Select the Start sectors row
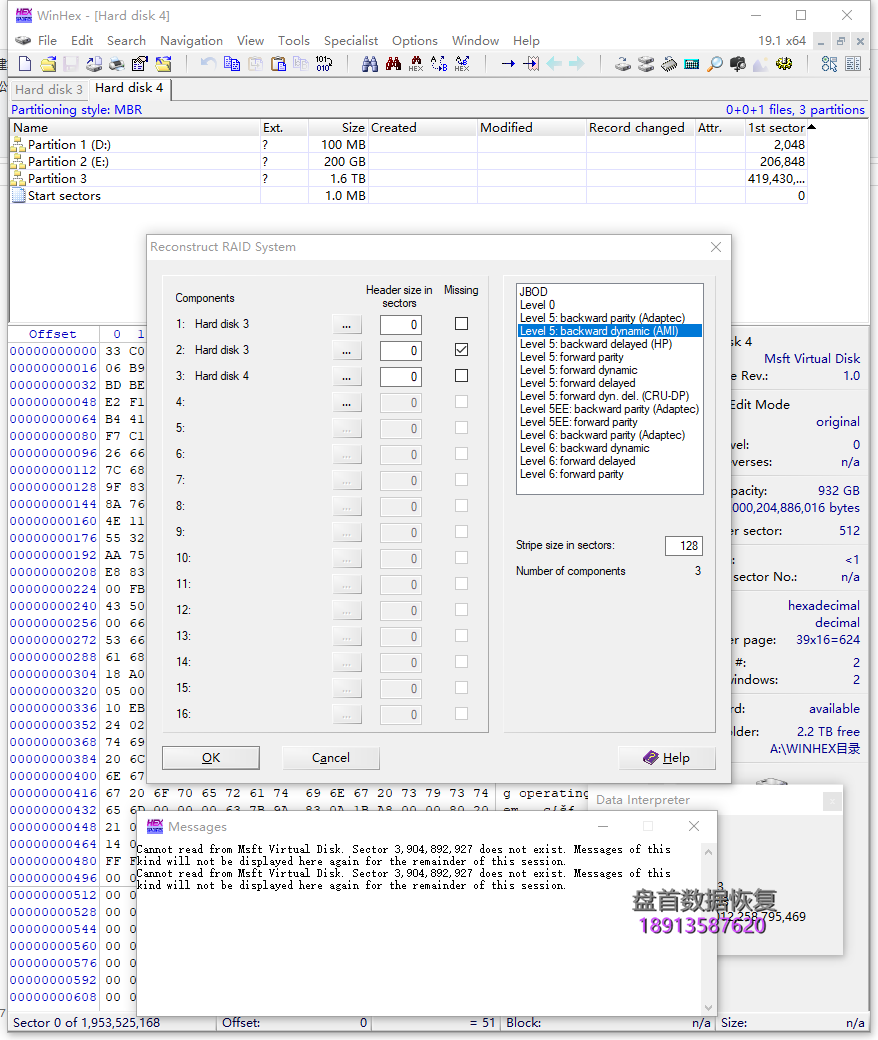The image size is (878, 1040). coord(408,196)
